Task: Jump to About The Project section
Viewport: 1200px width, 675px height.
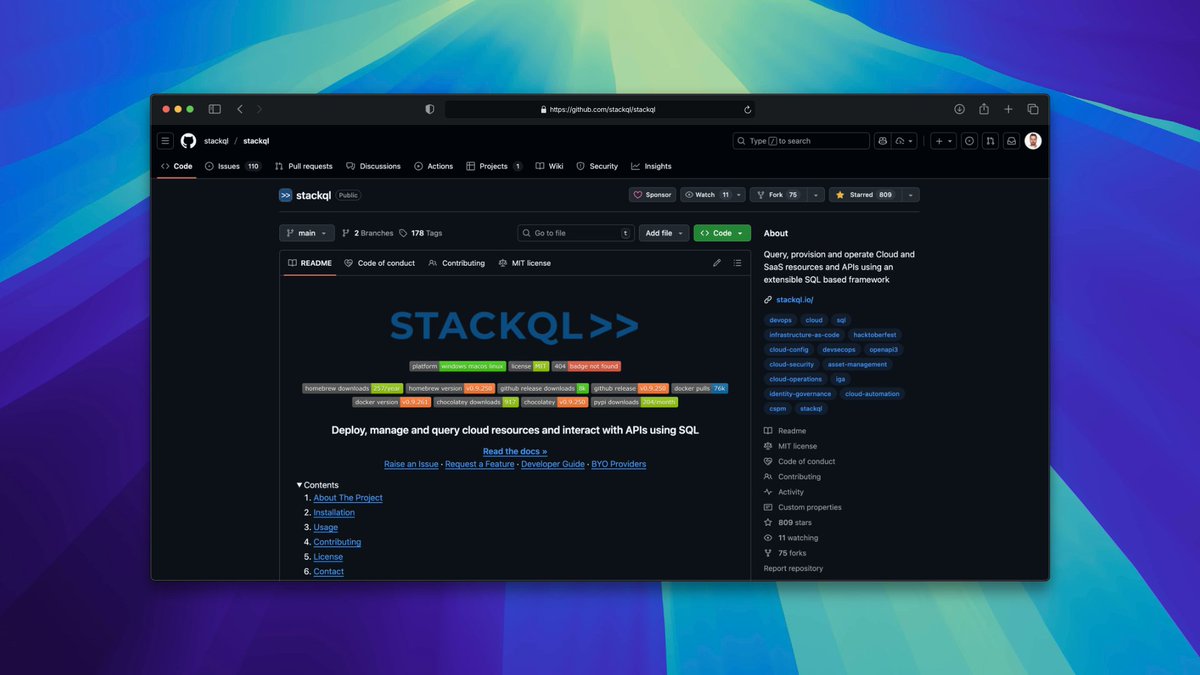Action: tap(348, 498)
